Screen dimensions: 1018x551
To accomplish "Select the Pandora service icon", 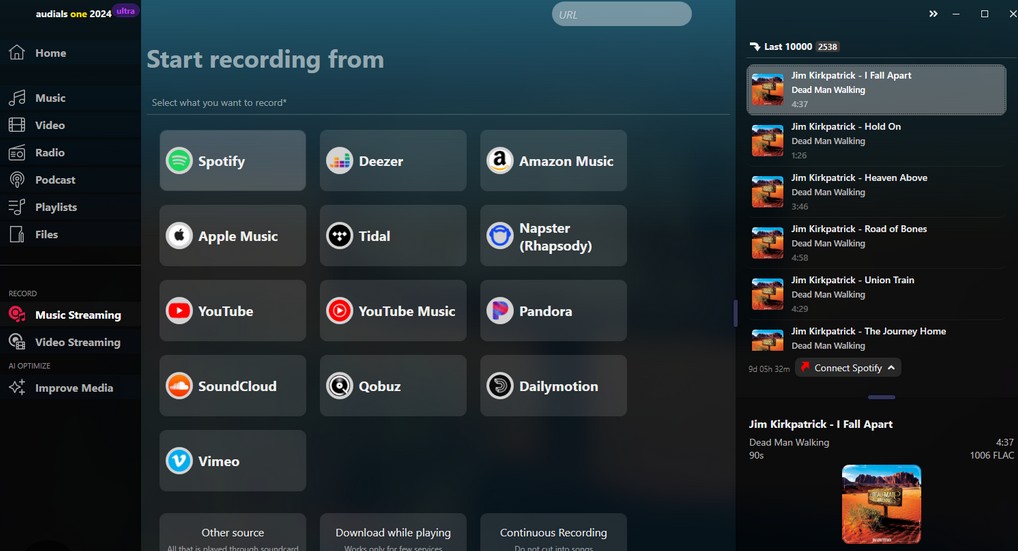I will click(500, 311).
